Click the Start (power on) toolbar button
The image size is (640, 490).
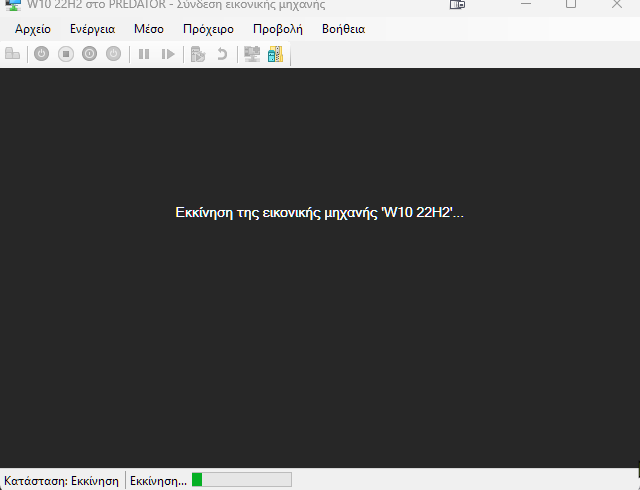tap(41, 54)
